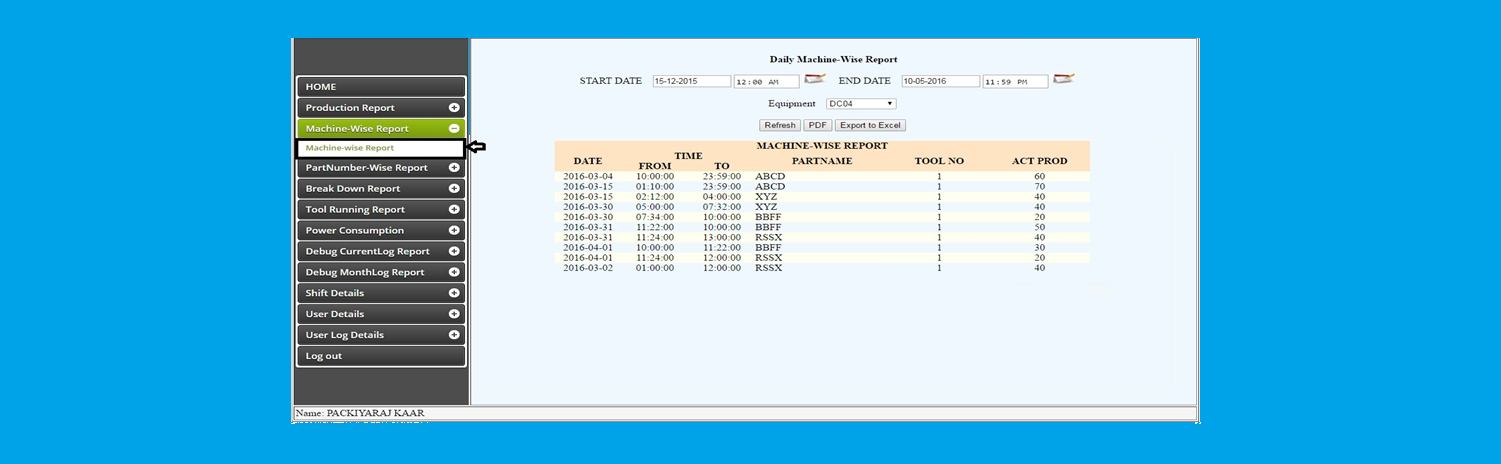Open Power Consumption menu
The height and width of the screenshot is (464, 1501).
coord(381,230)
